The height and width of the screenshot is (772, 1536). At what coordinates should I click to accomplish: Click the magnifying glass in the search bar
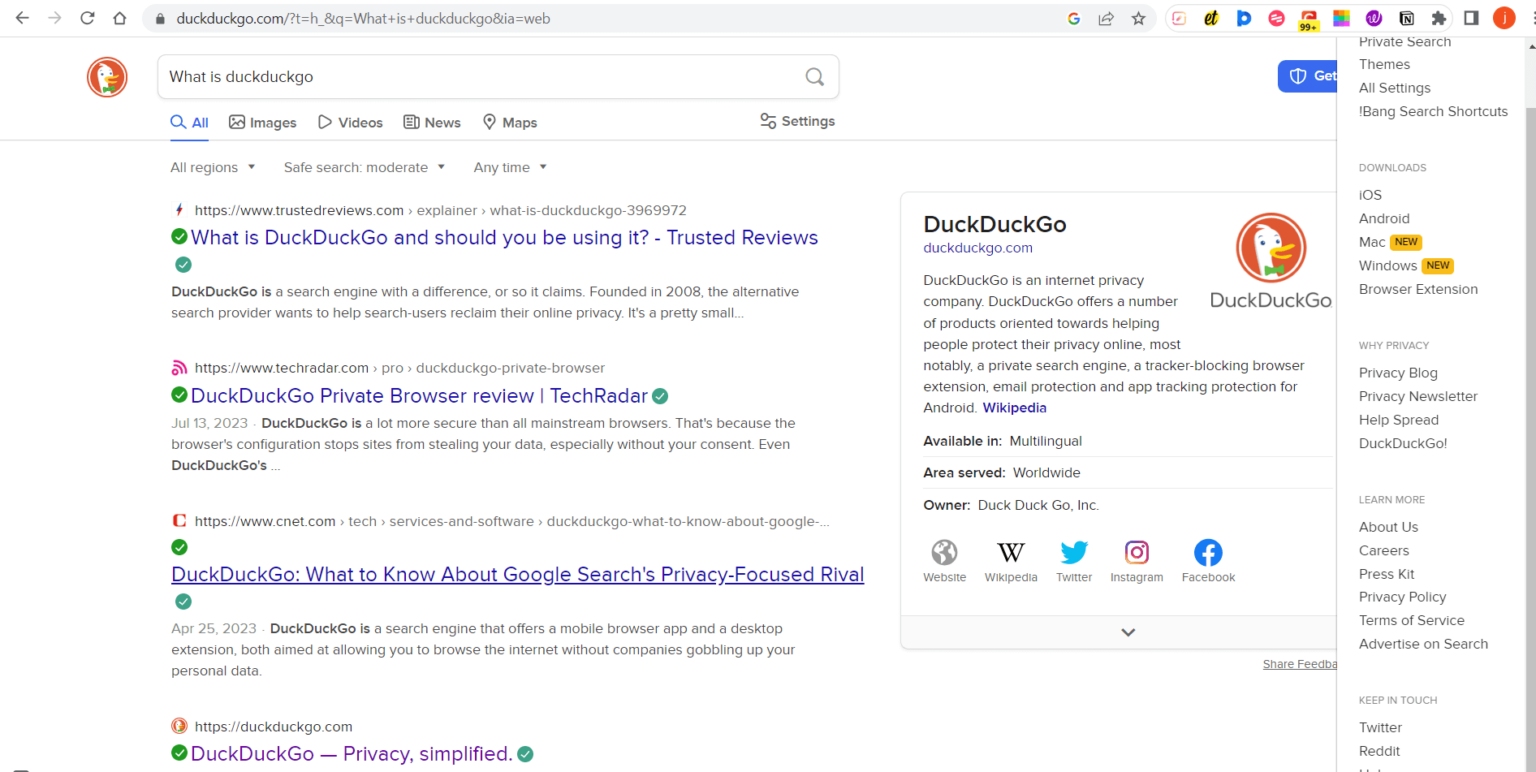coord(814,77)
